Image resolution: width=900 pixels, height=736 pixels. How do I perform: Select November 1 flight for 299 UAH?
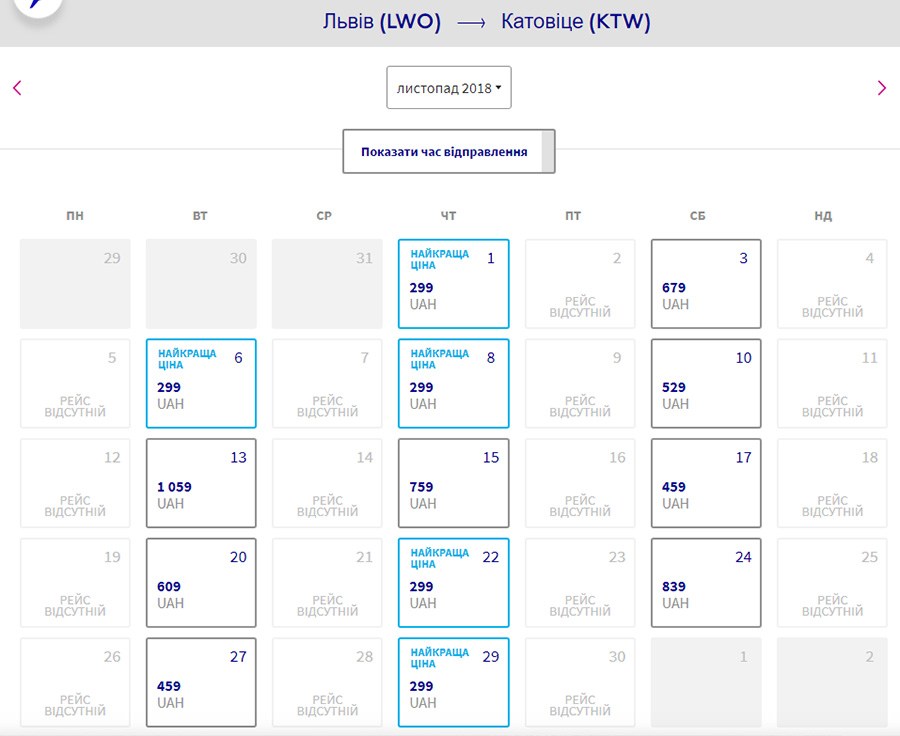453,284
